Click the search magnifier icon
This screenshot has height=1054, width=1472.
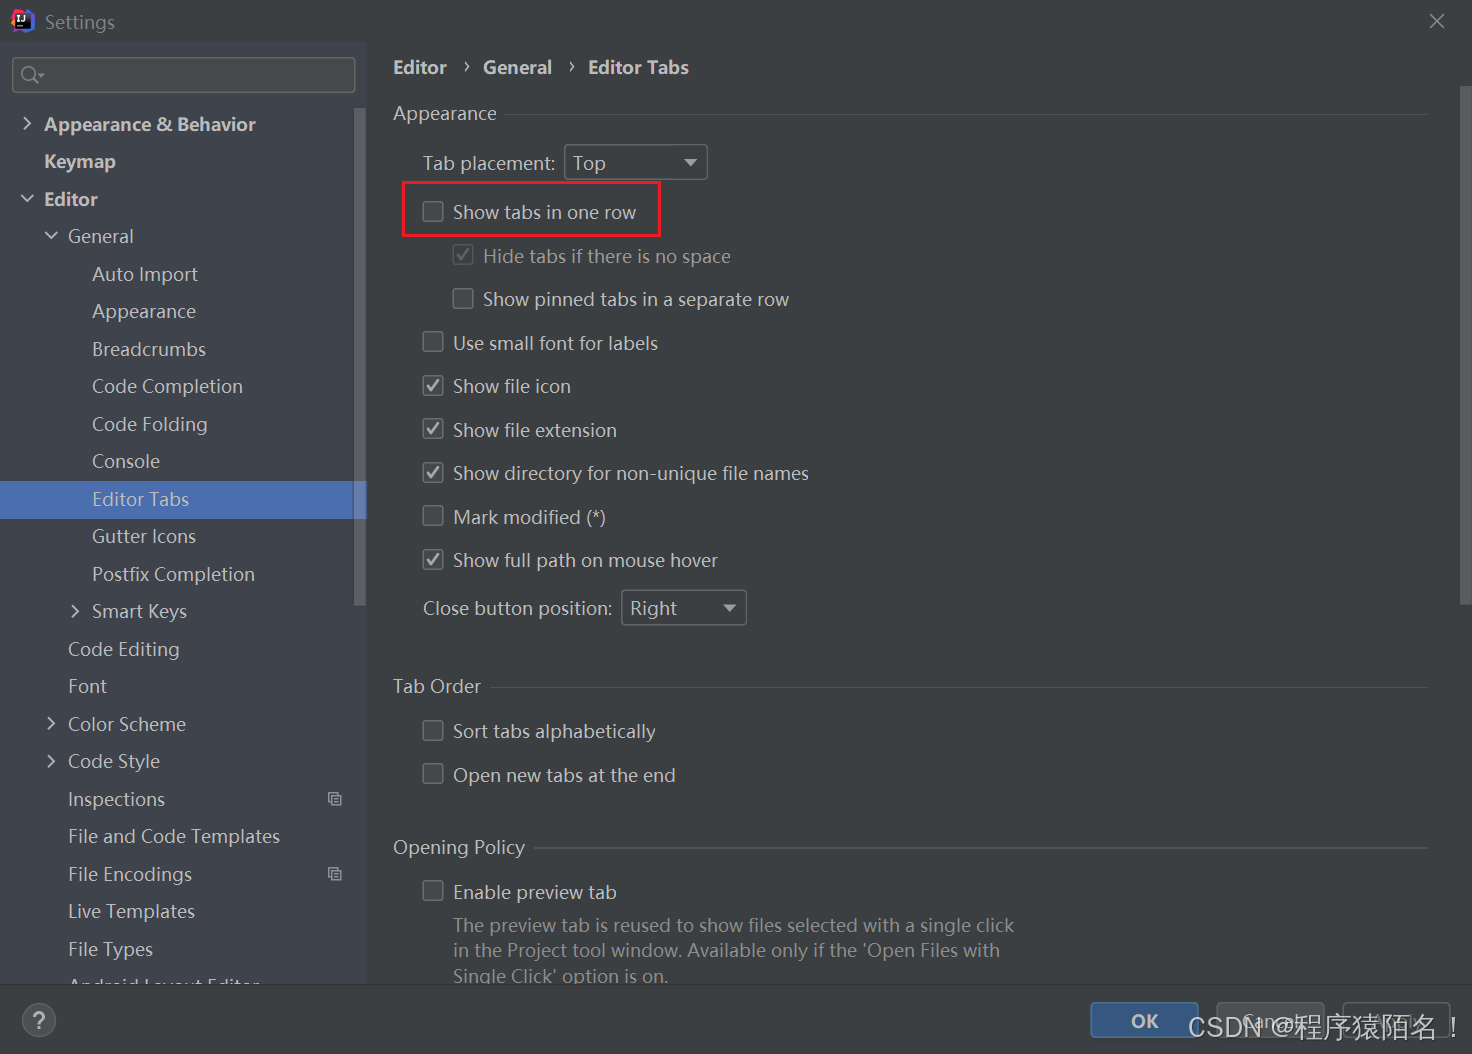tap(31, 75)
